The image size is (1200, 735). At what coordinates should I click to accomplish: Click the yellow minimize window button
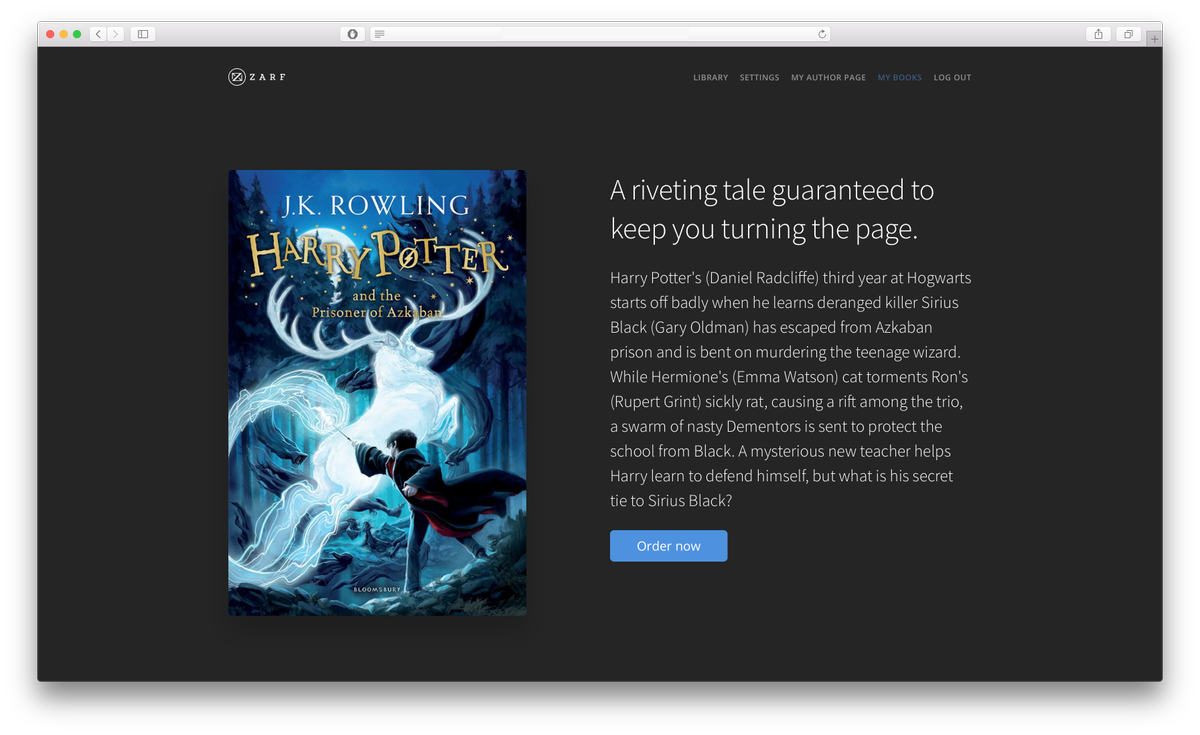63,34
